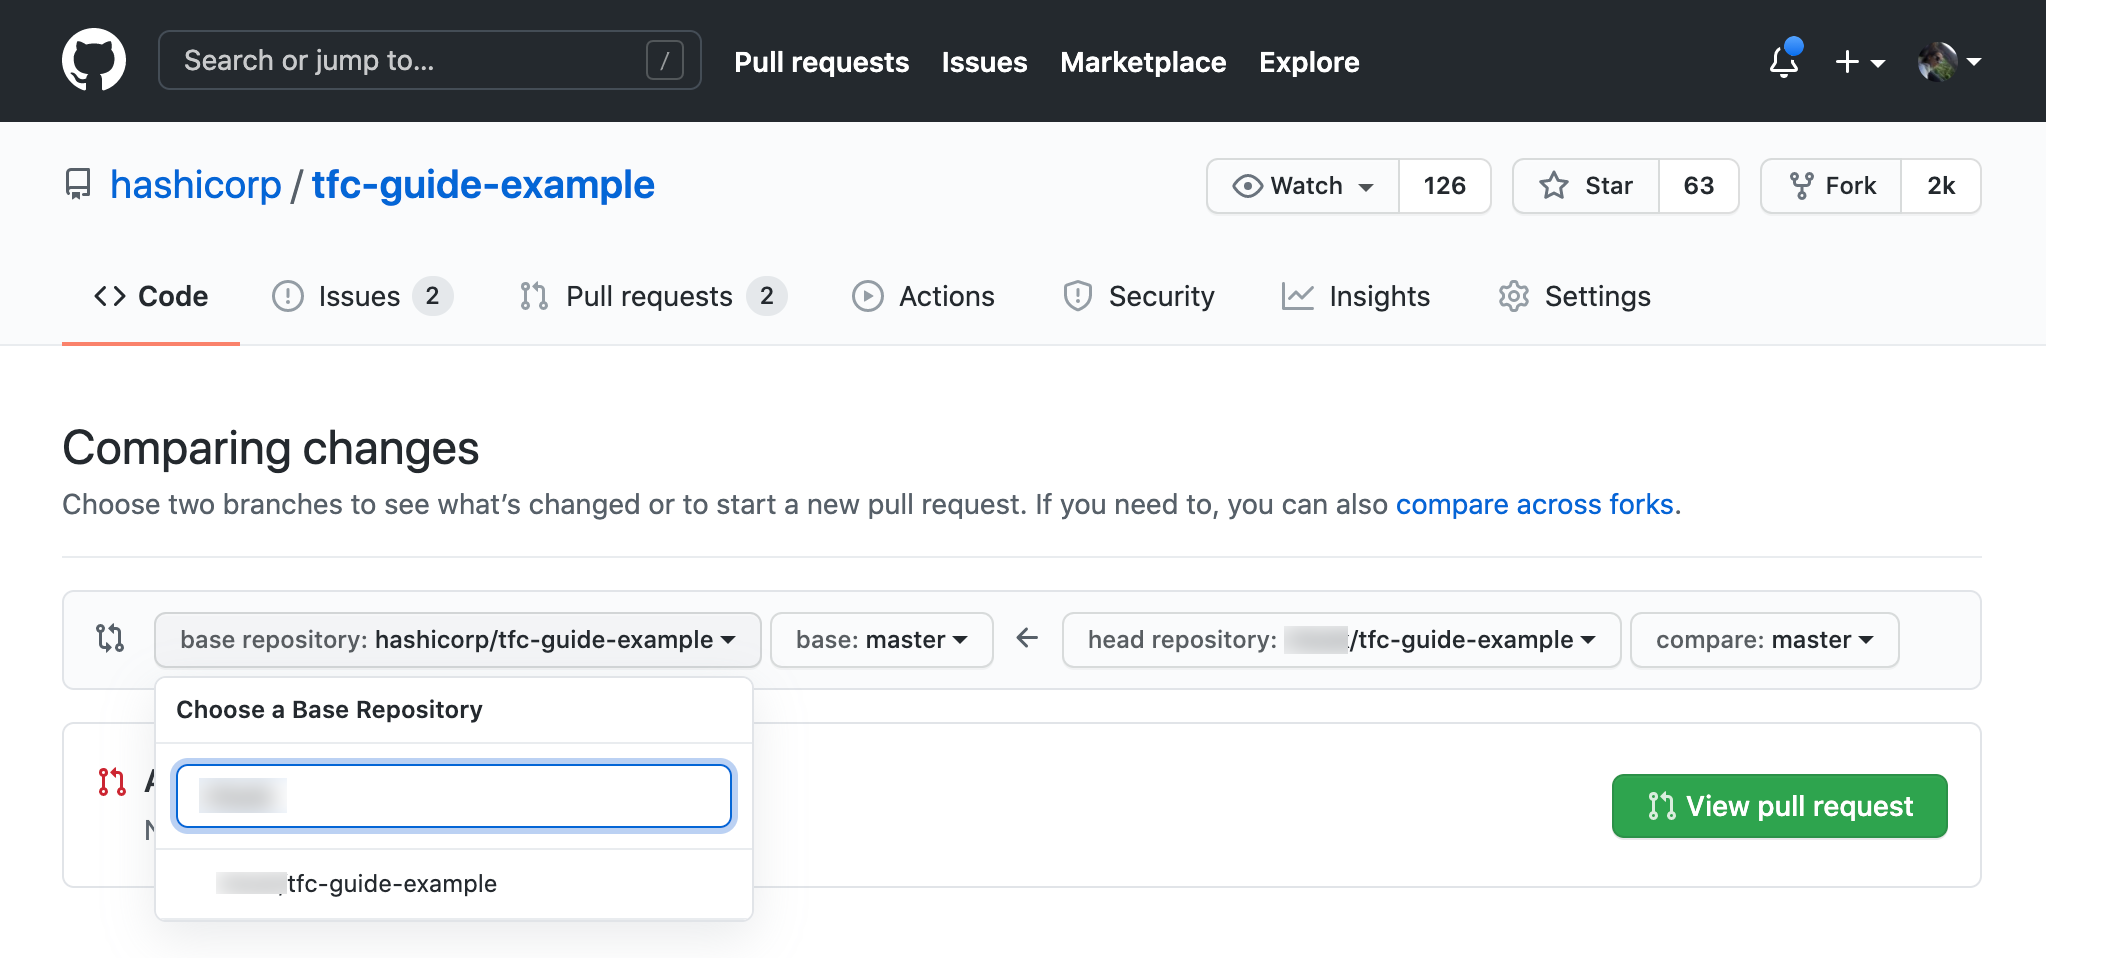The width and height of the screenshot is (2108, 958).
Task: Switch to the Settings tab
Action: (1574, 296)
